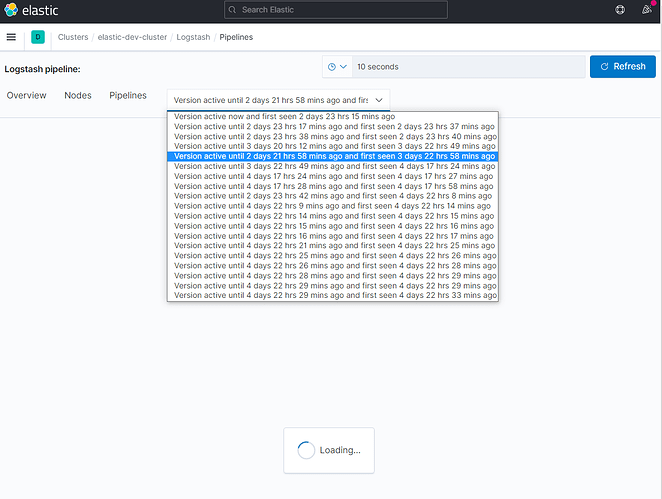
Task: Go to Clusters breadcrumb
Action: pyautogui.click(x=73, y=37)
